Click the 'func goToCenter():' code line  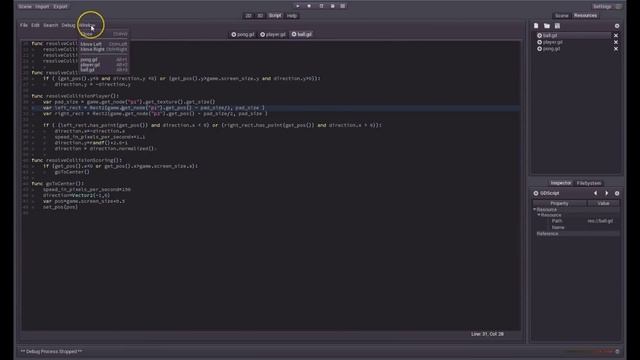58,184
